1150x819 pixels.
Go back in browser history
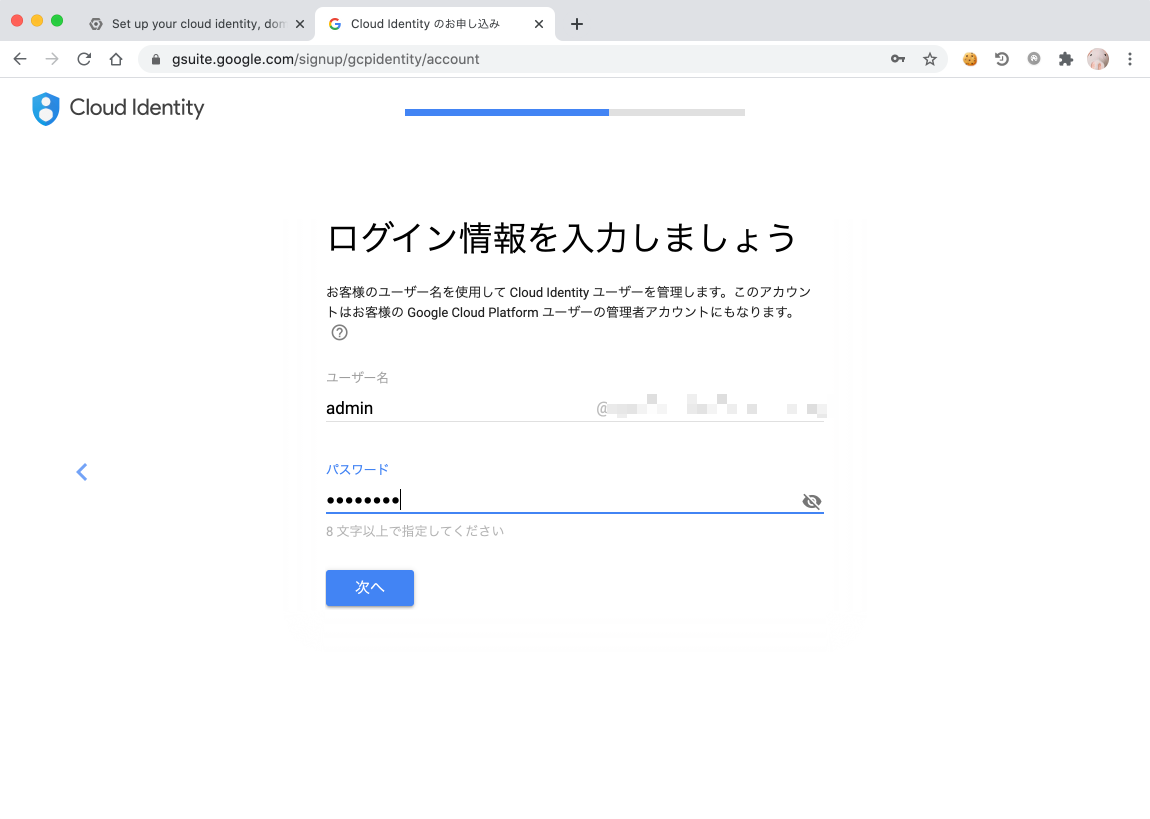point(20,59)
